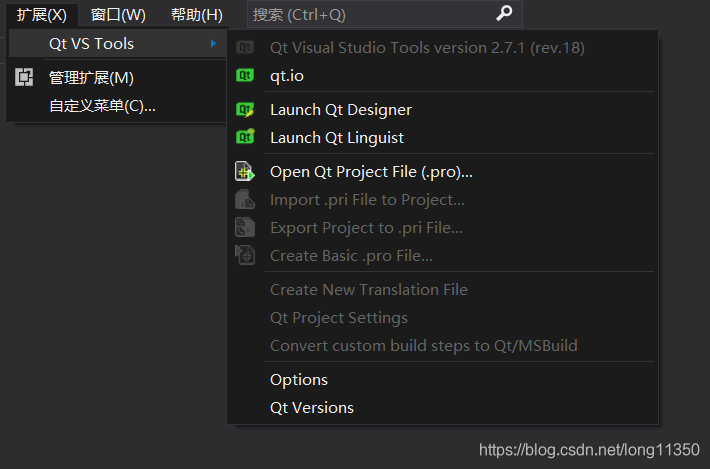
Task: Click the Qt Designer icon with pencil
Action: (245, 110)
